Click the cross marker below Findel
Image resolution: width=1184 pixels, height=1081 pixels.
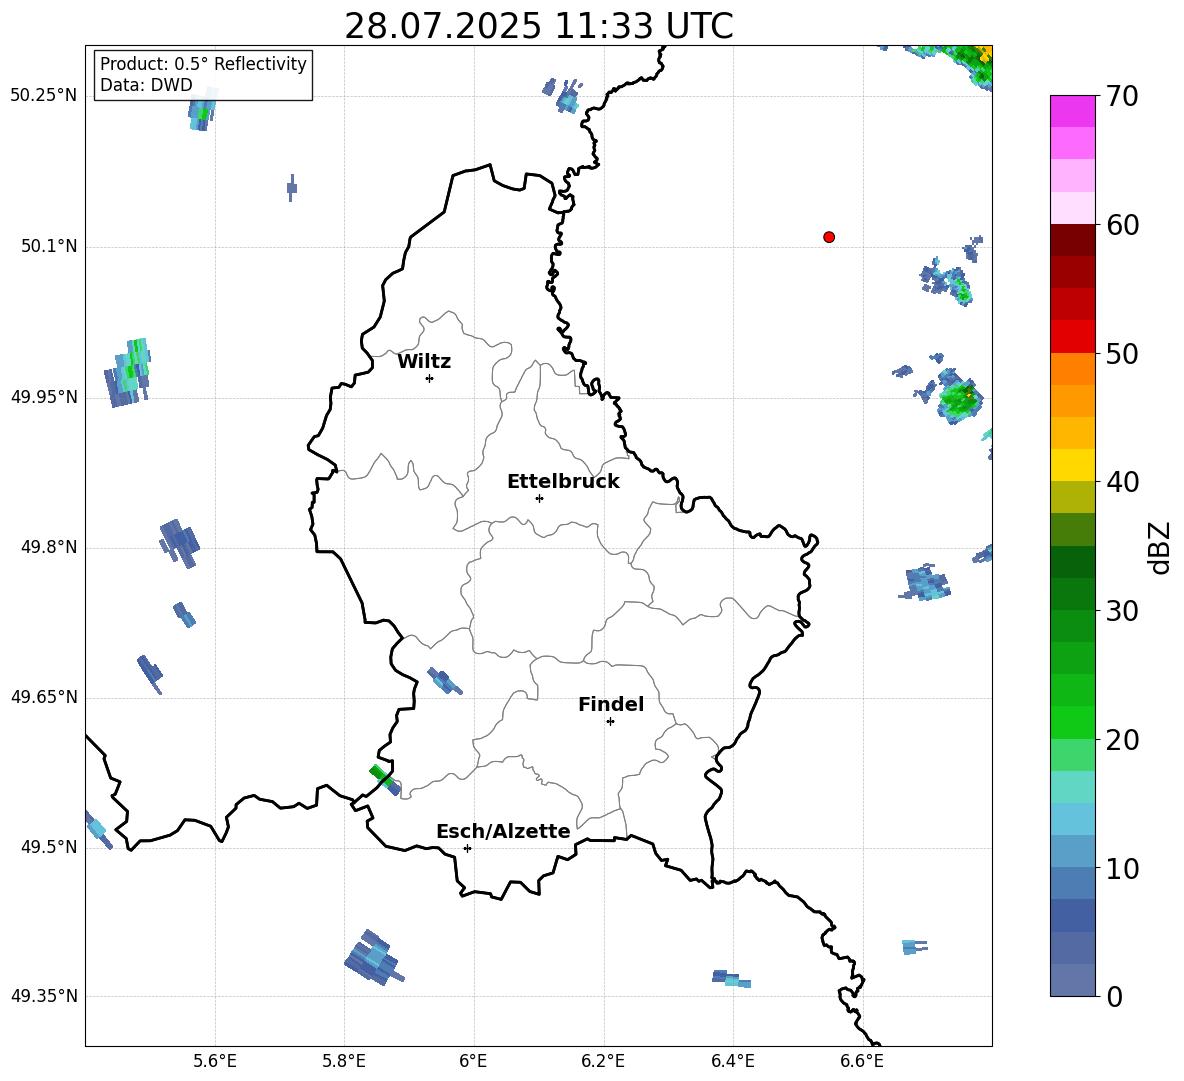tap(610, 721)
